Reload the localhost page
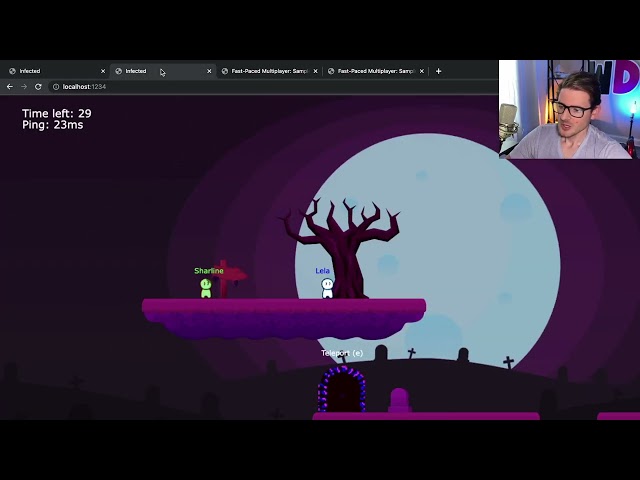 pyautogui.click(x=38, y=87)
